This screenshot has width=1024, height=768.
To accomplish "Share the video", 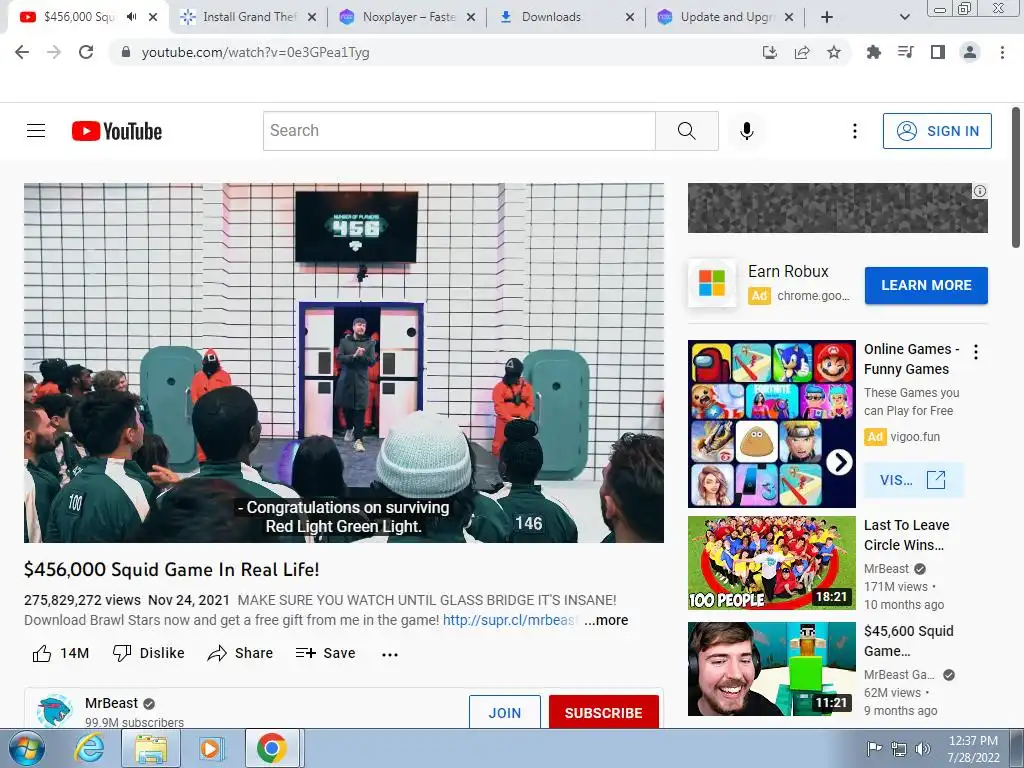I will (x=240, y=653).
